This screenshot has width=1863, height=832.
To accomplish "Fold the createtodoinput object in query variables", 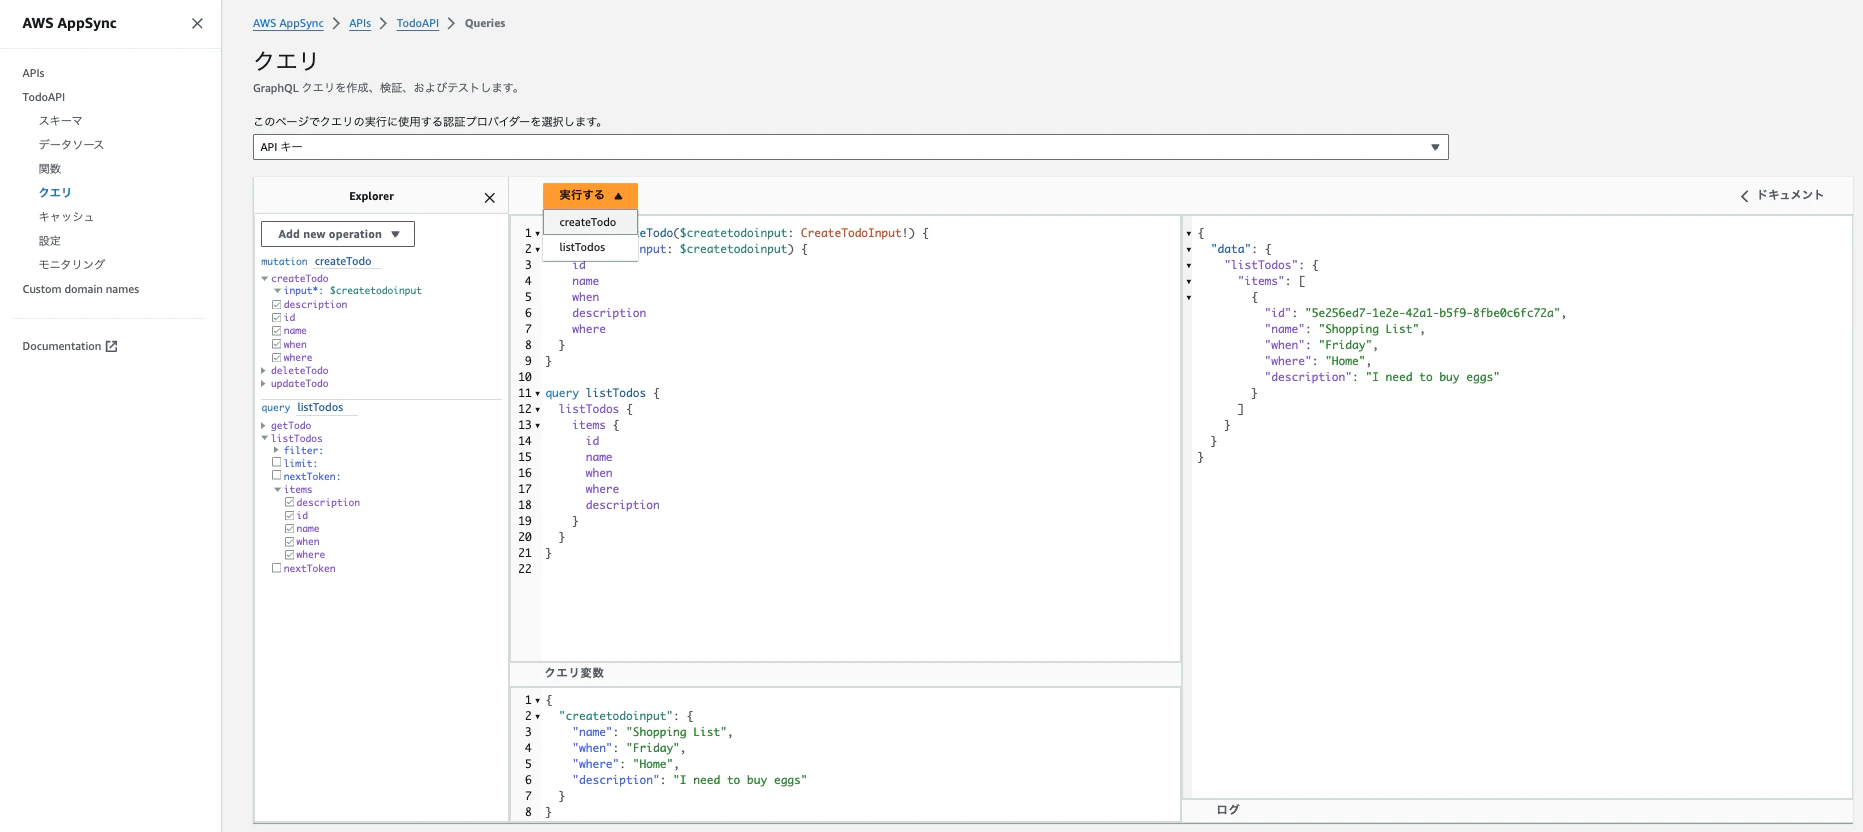I will click(x=537, y=717).
